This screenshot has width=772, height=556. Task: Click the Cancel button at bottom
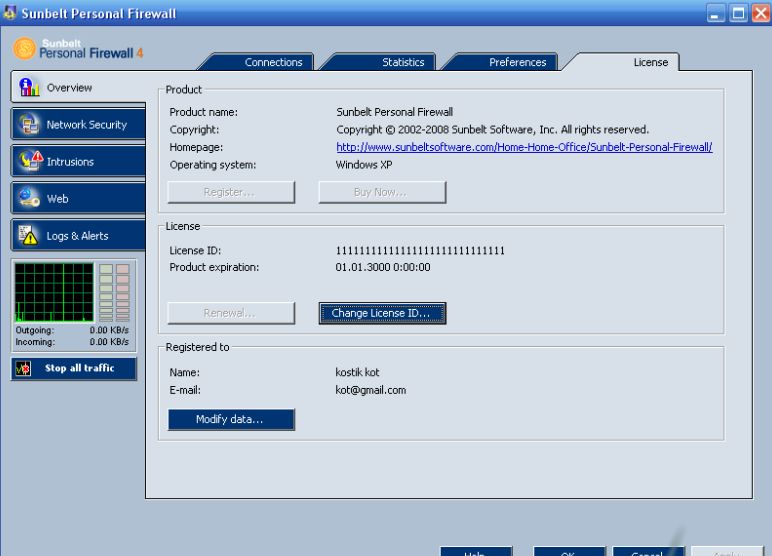(648, 552)
